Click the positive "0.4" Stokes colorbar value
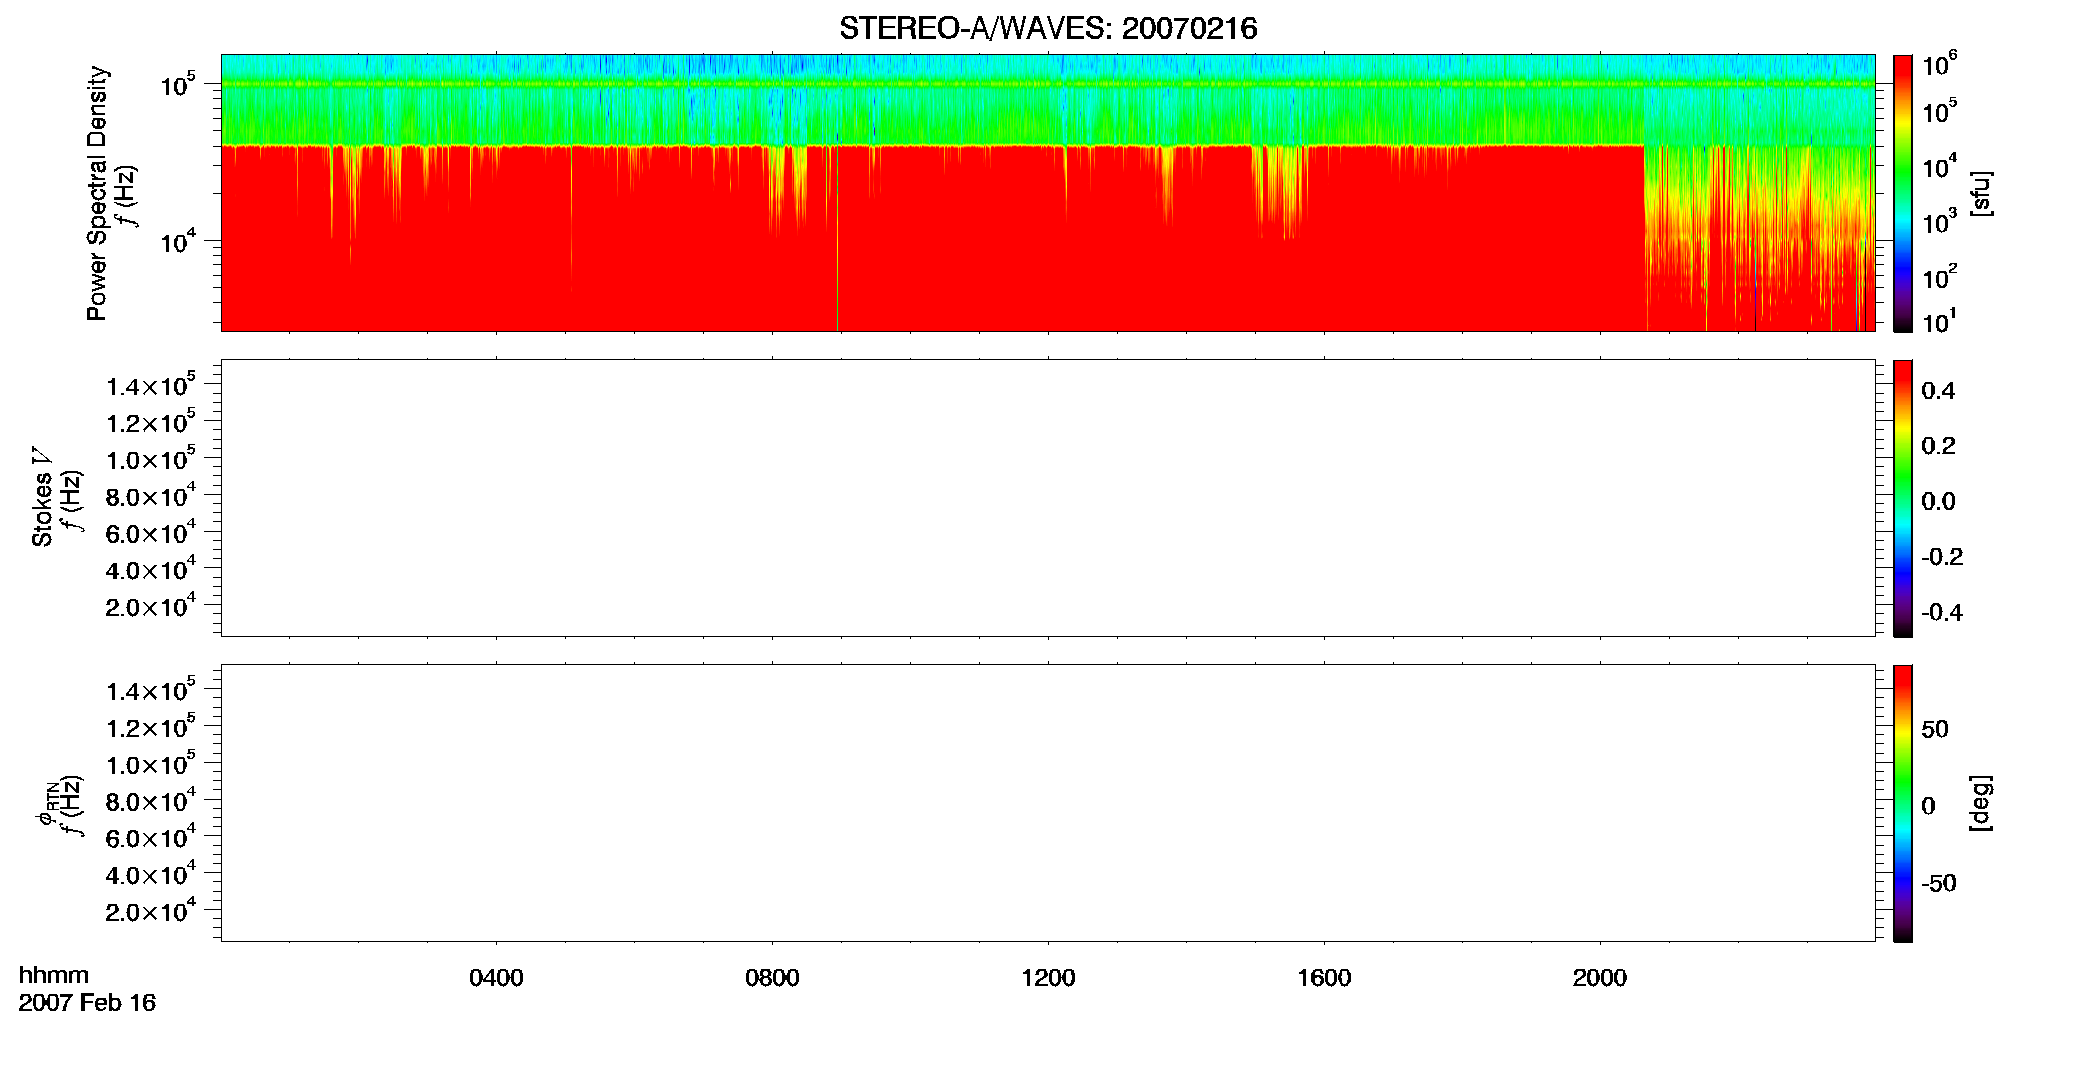Screen dimensions: 2096x1080 (1938, 391)
